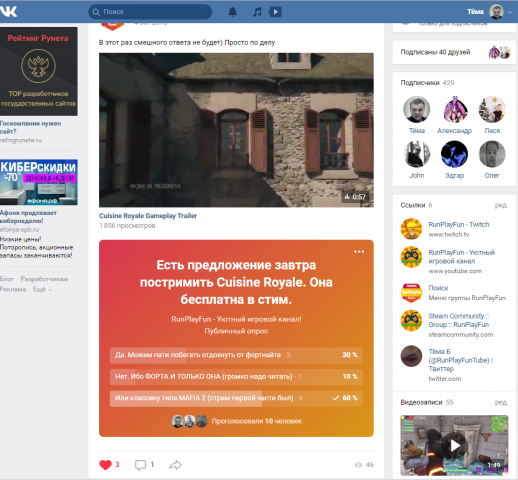The width and height of the screenshot is (518, 480).
Task: Expand the account menu arrow
Action: [x=510, y=12]
